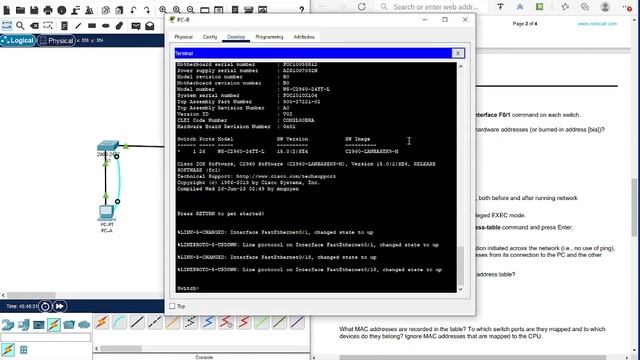Viewport: 640px width, 360px height.
Task: Click the terminal vertical scrollbar thumb
Action: coord(460,266)
